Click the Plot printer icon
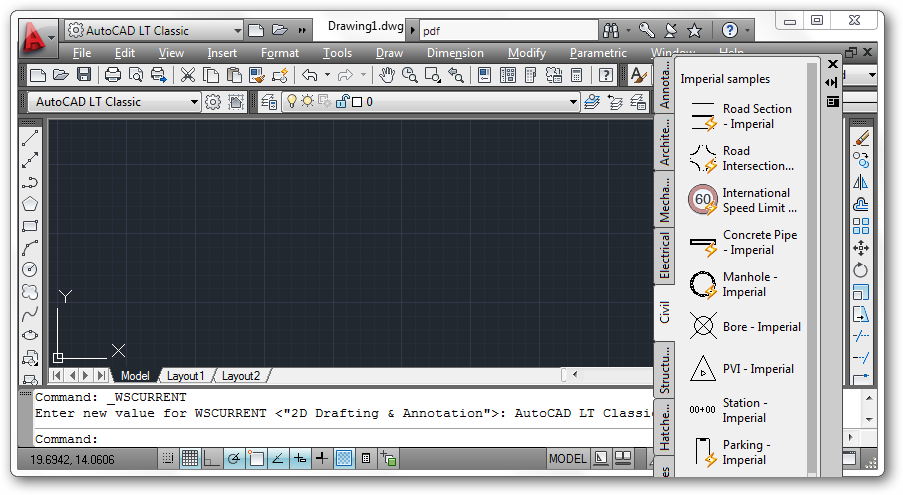Image resolution: width=903 pixels, height=495 pixels. [x=113, y=75]
